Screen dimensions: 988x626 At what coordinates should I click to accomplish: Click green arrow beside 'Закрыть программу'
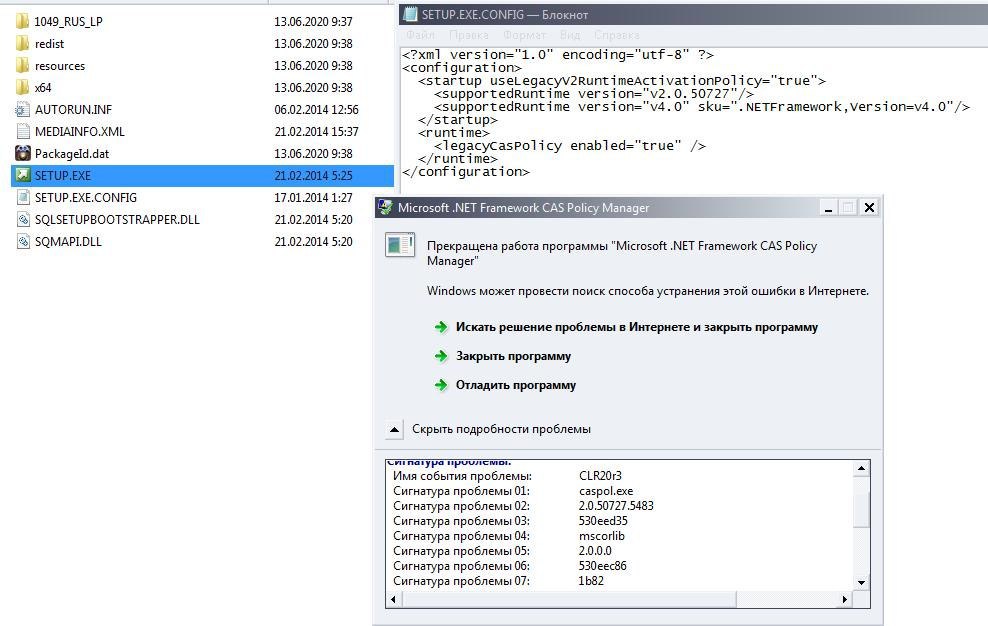(x=441, y=356)
